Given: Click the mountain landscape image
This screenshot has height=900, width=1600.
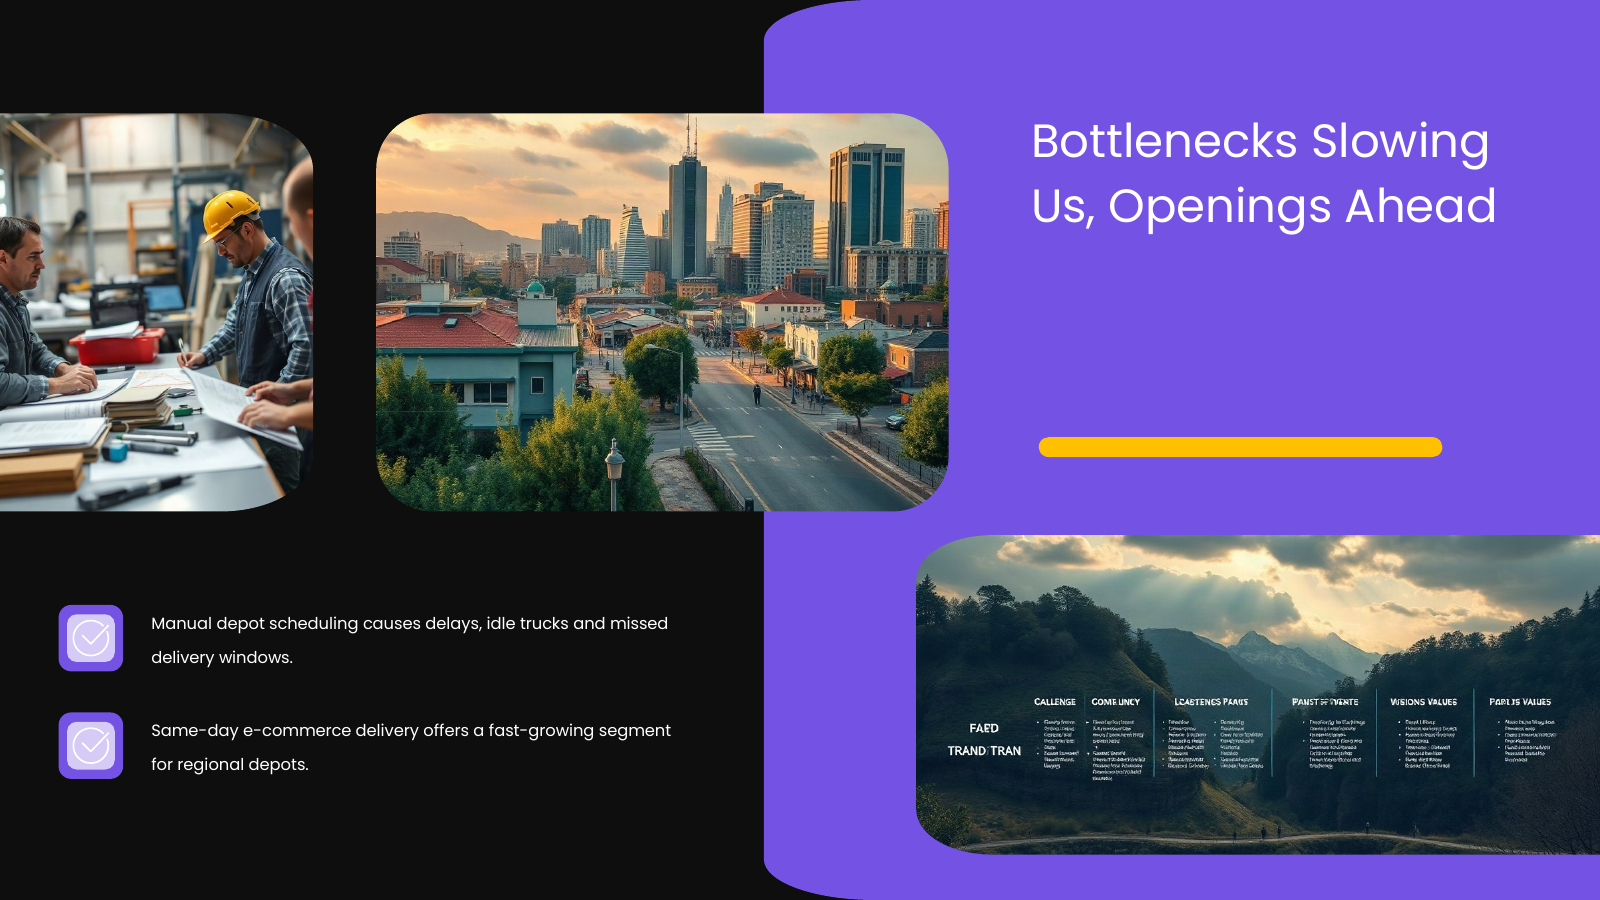Looking at the screenshot, I should coord(1258,695).
